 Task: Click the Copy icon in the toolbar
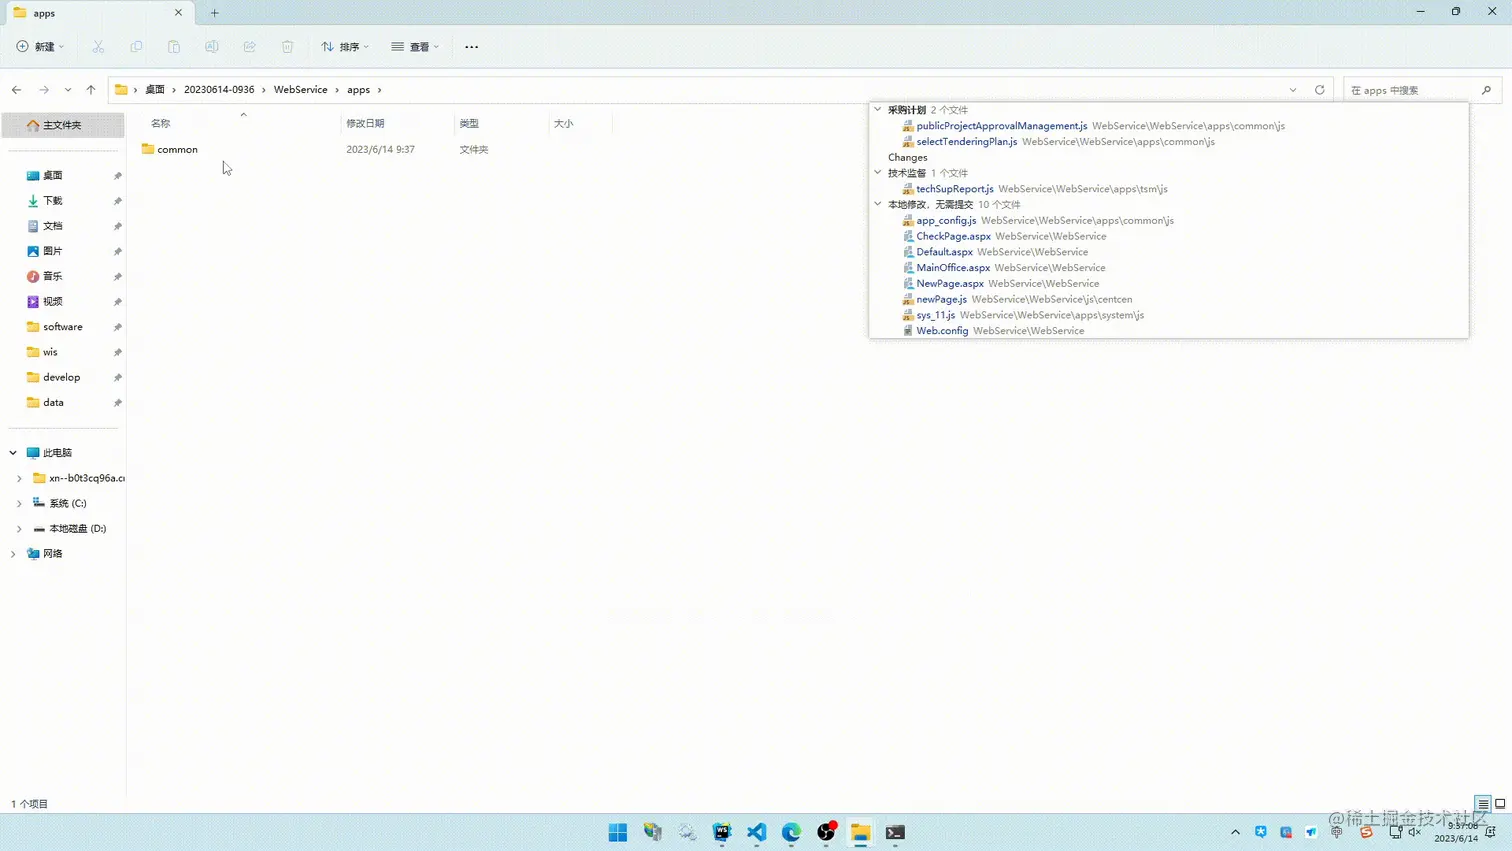point(136,46)
